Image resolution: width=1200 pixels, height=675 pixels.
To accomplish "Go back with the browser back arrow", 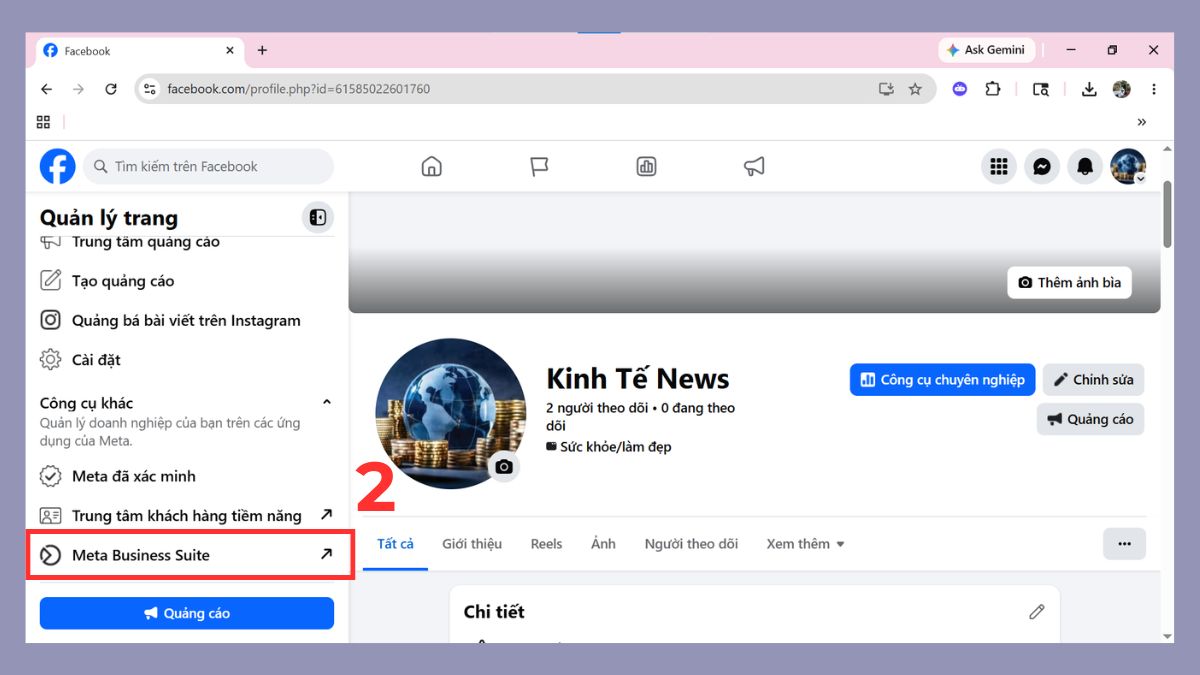I will (x=46, y=89).
